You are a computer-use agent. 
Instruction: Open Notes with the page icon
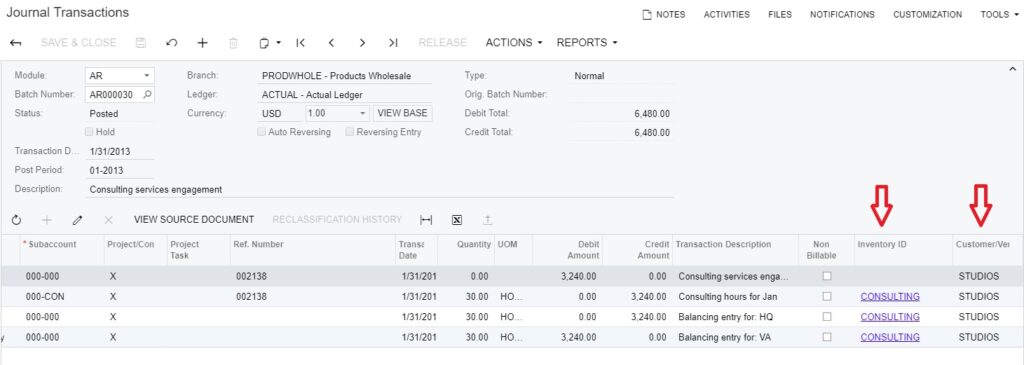(x=647, y=14)
